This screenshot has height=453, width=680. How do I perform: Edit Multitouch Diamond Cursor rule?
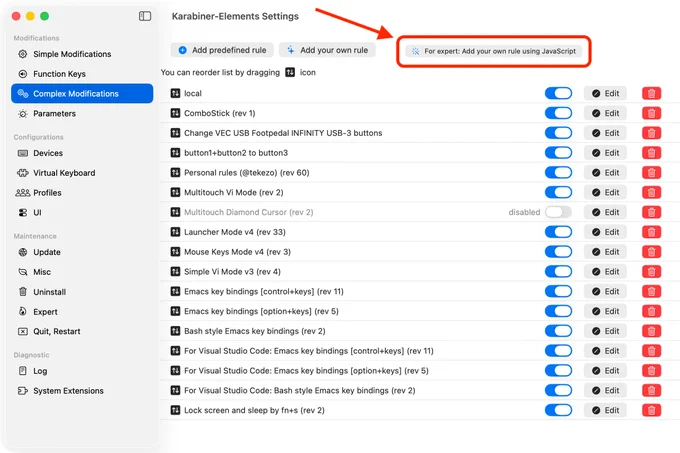click(x=605, y=212)
